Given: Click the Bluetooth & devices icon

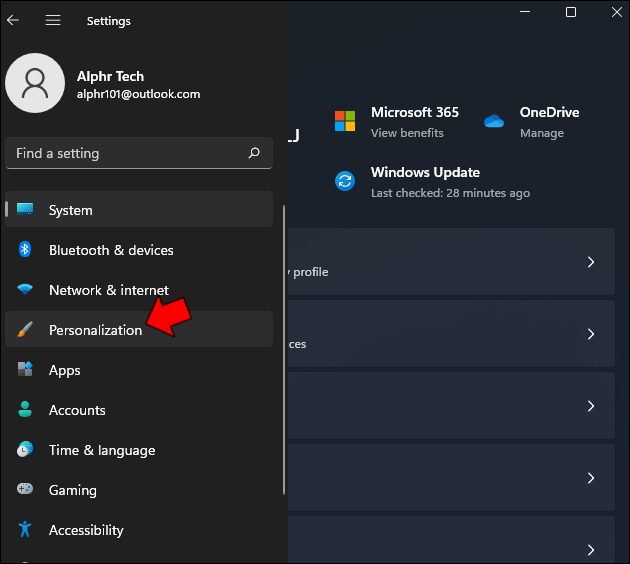Looking at the screenshot, I should click(26, 250).
